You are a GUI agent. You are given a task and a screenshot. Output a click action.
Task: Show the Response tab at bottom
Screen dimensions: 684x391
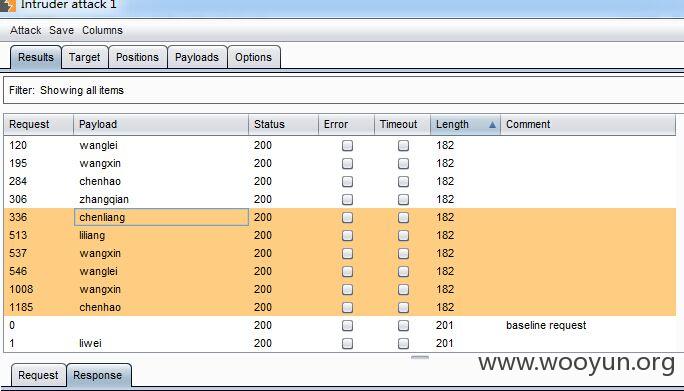[98, 375]
